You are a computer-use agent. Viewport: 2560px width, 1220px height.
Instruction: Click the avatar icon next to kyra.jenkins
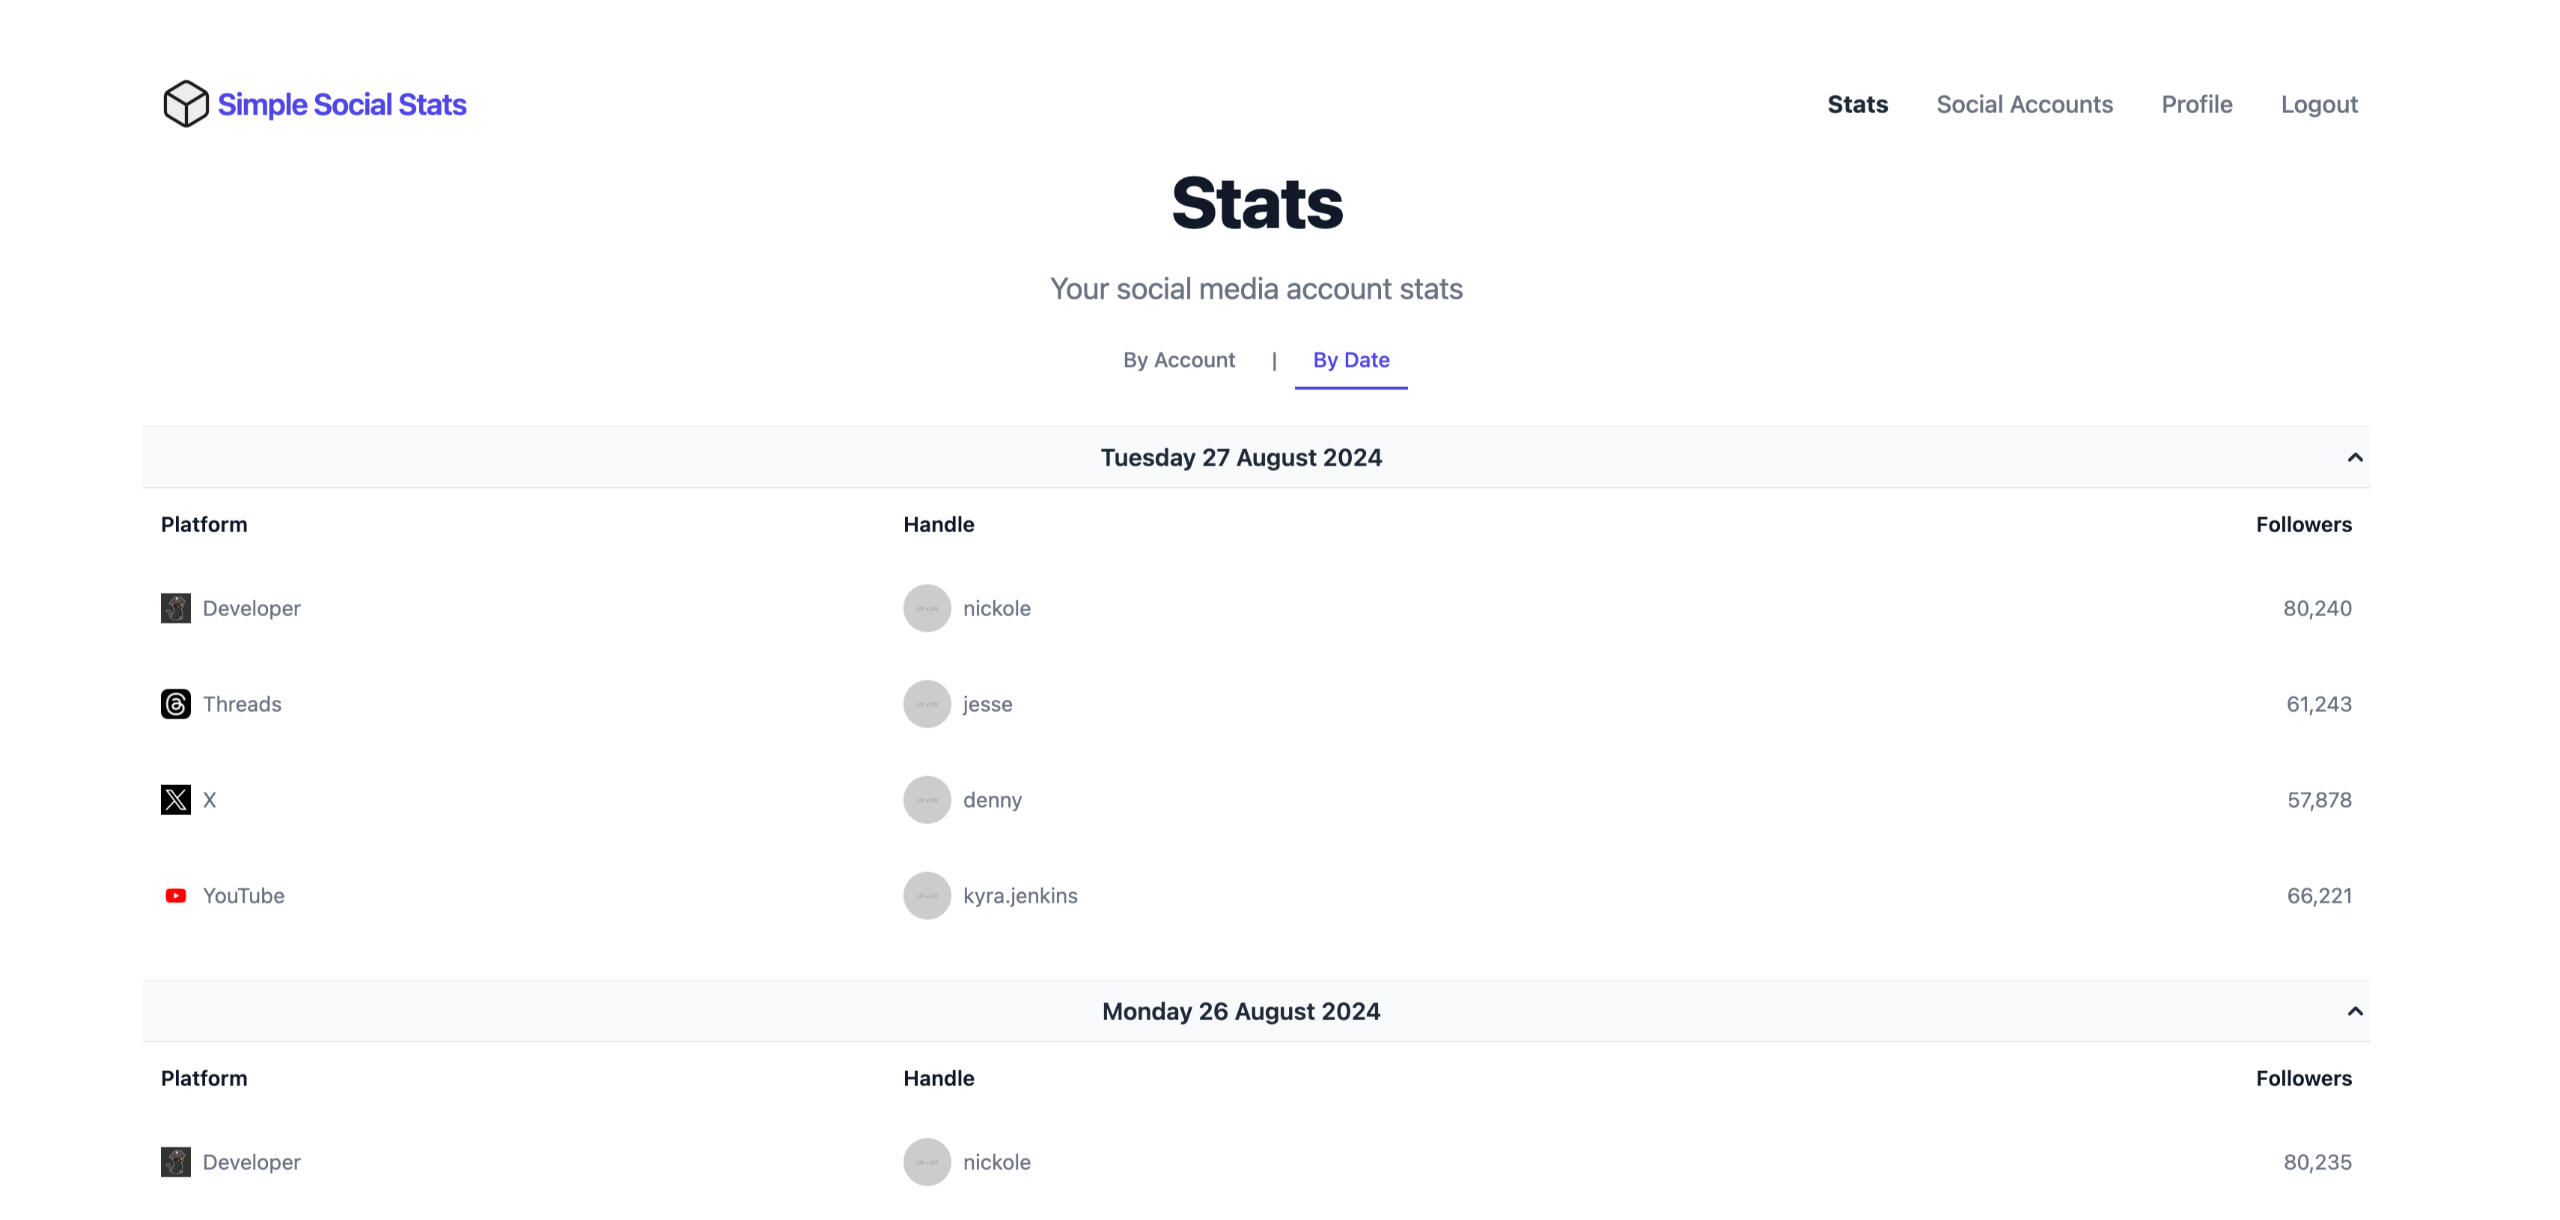click(926, 895)
